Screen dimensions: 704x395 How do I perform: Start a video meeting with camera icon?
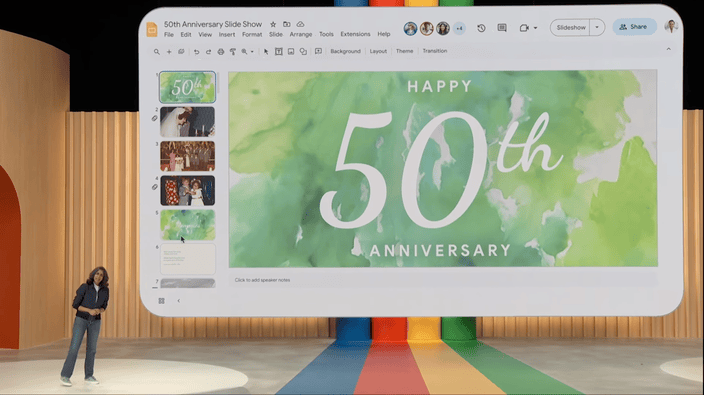524,28
